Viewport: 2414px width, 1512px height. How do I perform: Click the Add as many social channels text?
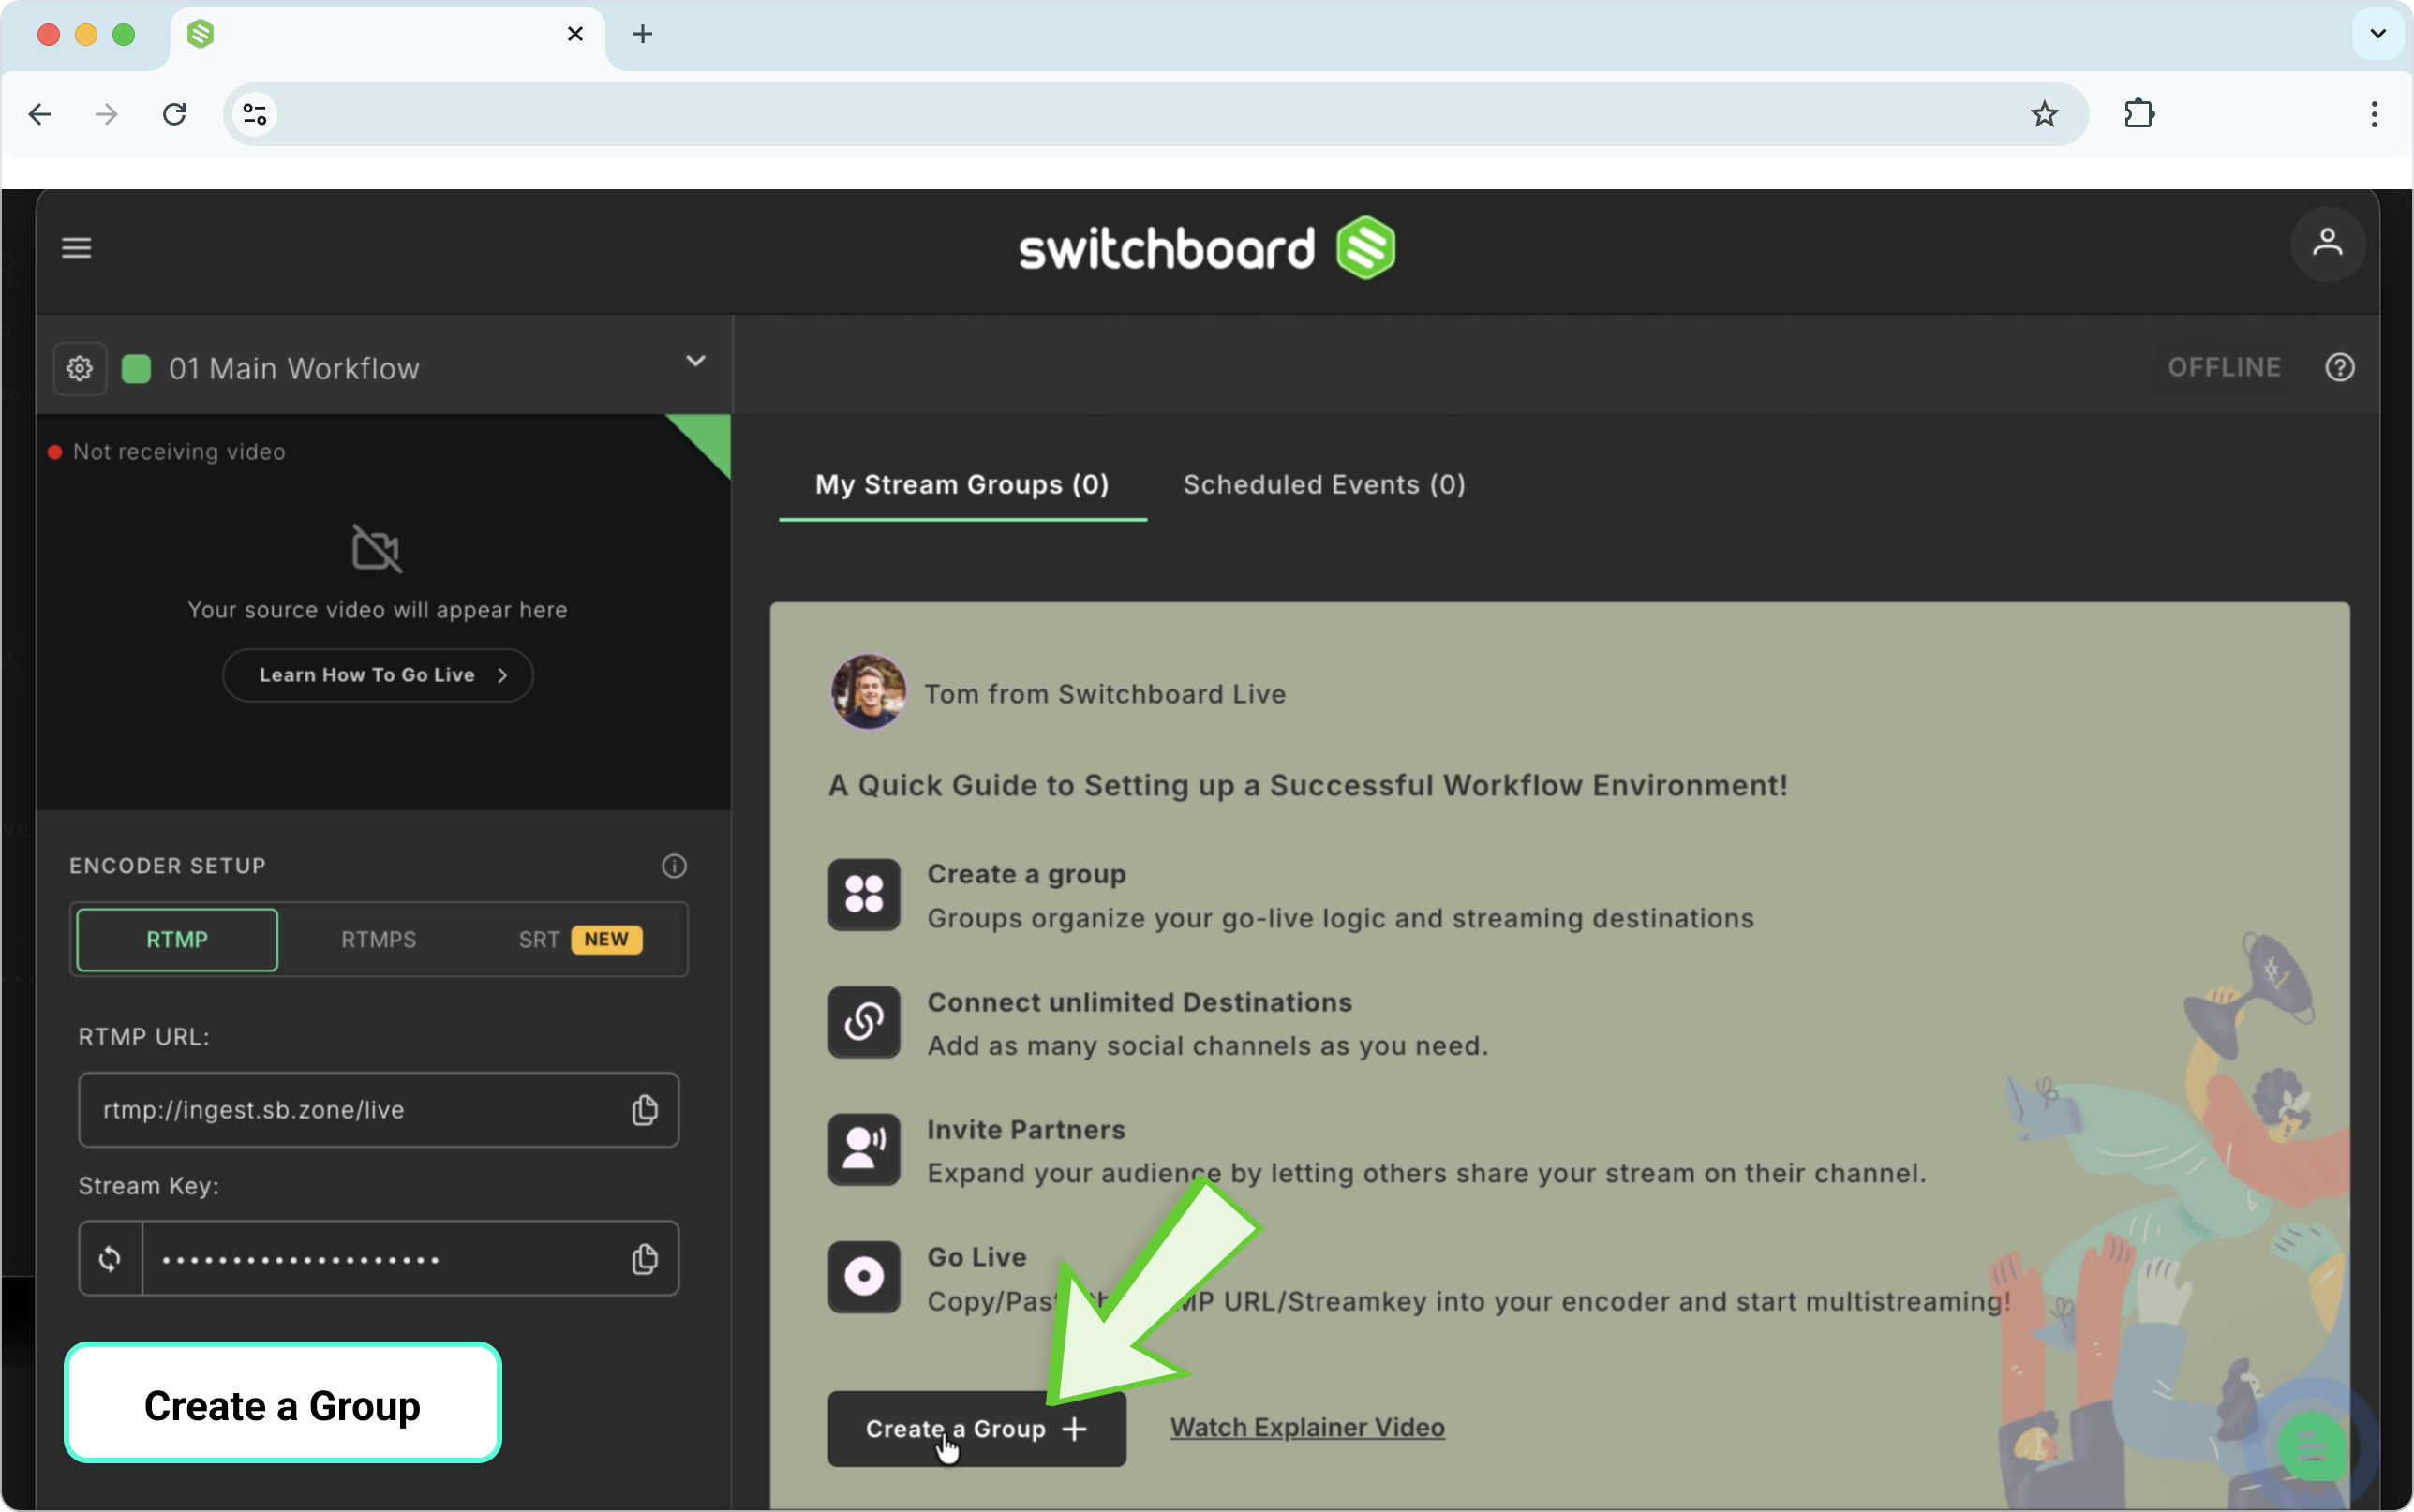click(x=1207, y=1046)
